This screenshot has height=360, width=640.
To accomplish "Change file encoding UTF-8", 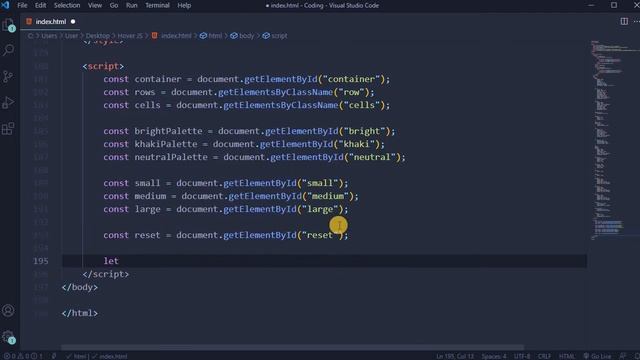I will [x=522, y=356].
